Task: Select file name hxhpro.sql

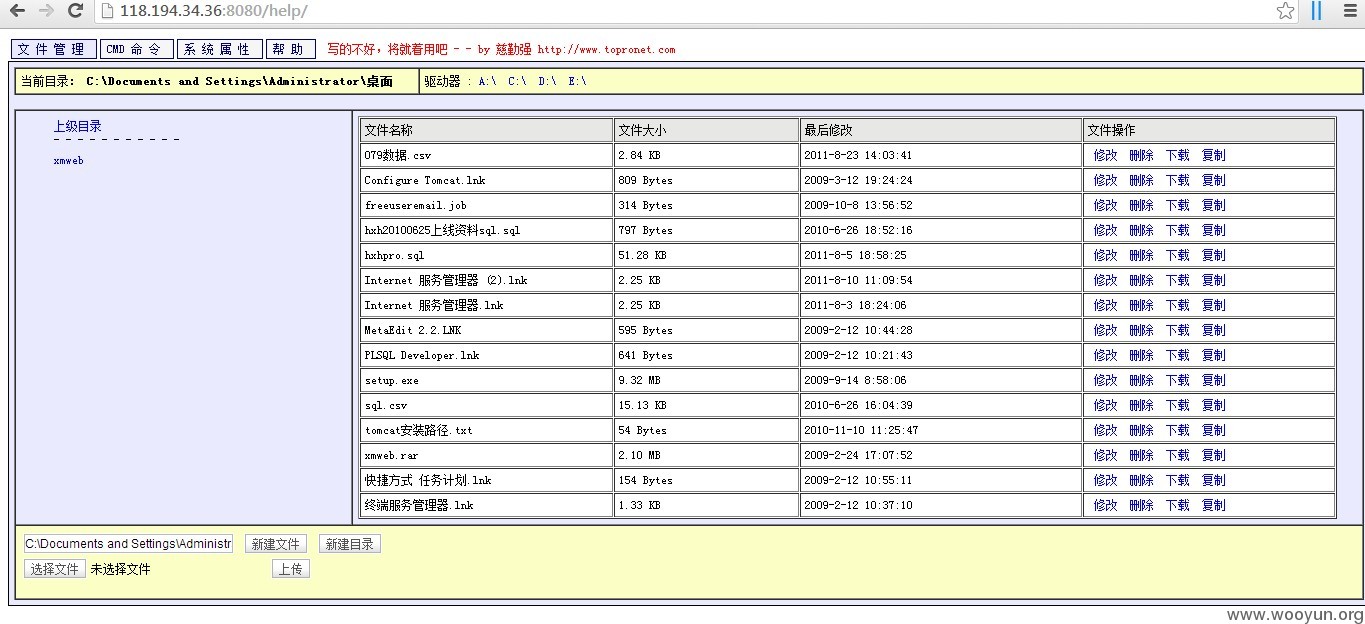Action: click(394, 255)
